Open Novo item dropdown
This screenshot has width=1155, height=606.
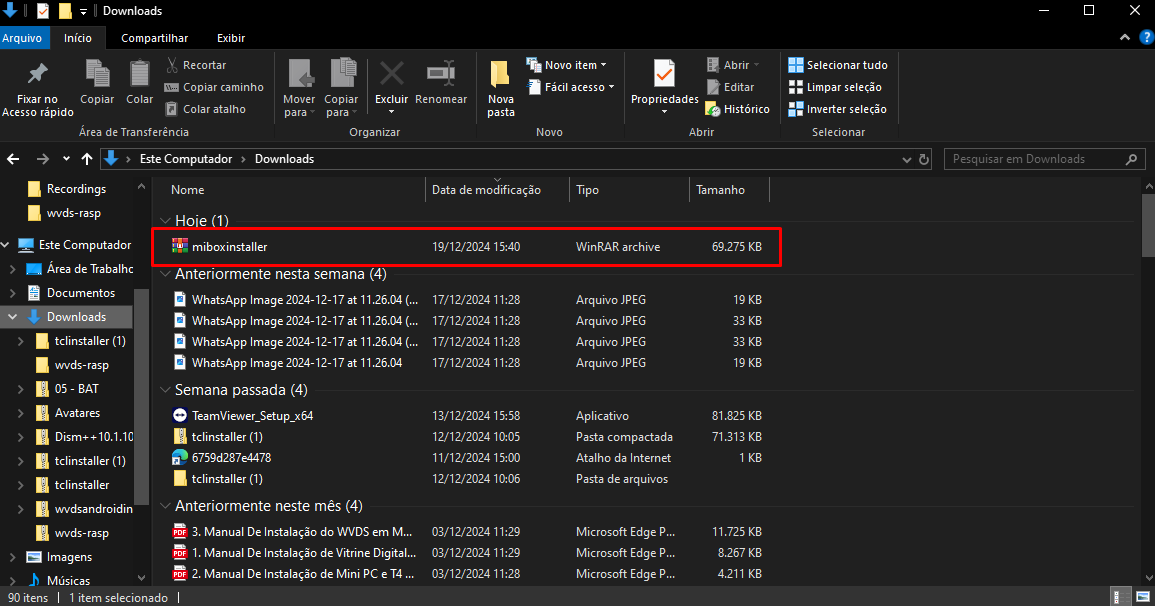[566, 65]
